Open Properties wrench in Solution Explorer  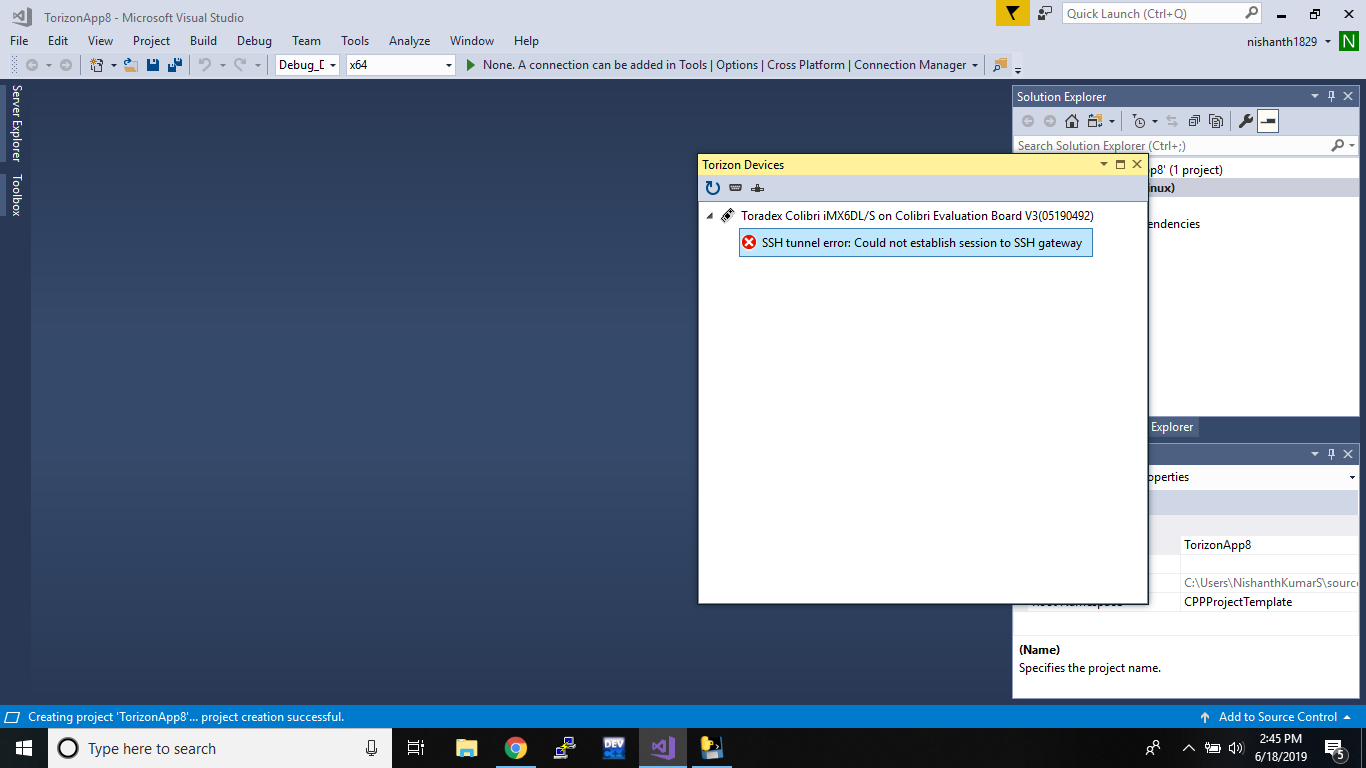click(1245, 121)
